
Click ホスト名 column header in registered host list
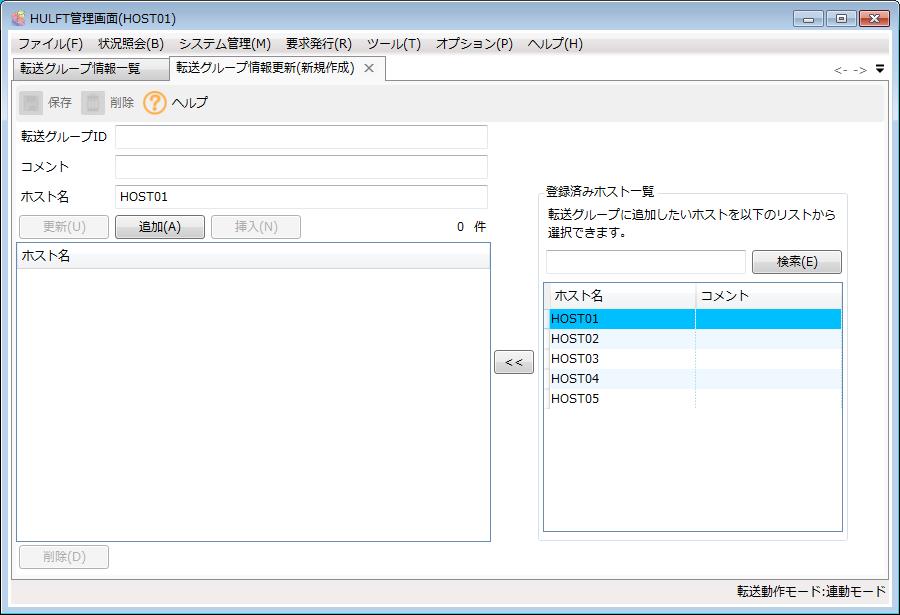pyautogui.click(x=622, y=296)
